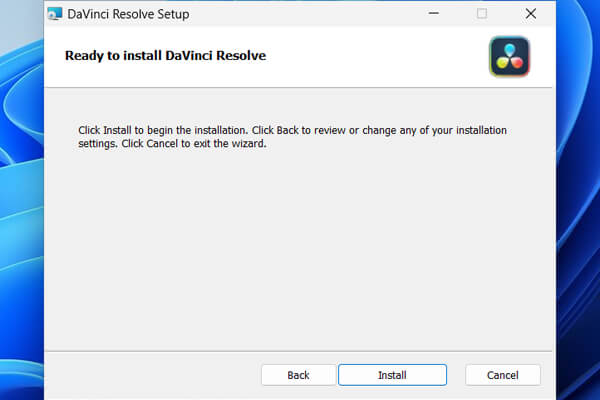Viewport: 600px width, 400px height.
Task: Click the setup installer icon in title bar
Action: [x=55, y=14]
